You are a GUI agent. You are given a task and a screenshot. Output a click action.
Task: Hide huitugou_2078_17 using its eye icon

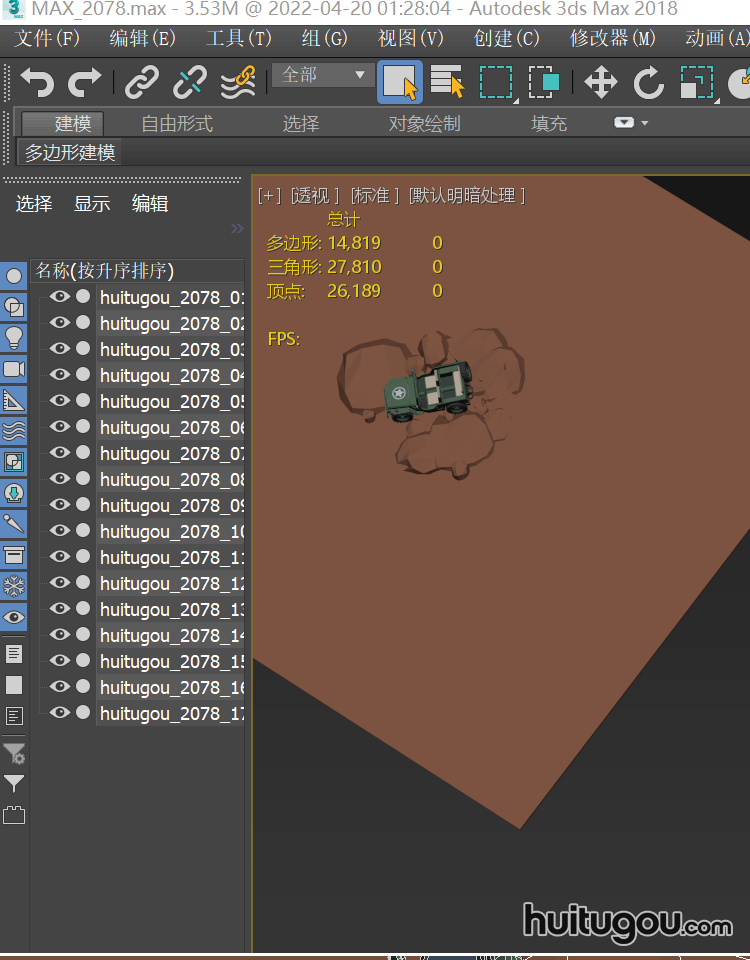point(60,713)
